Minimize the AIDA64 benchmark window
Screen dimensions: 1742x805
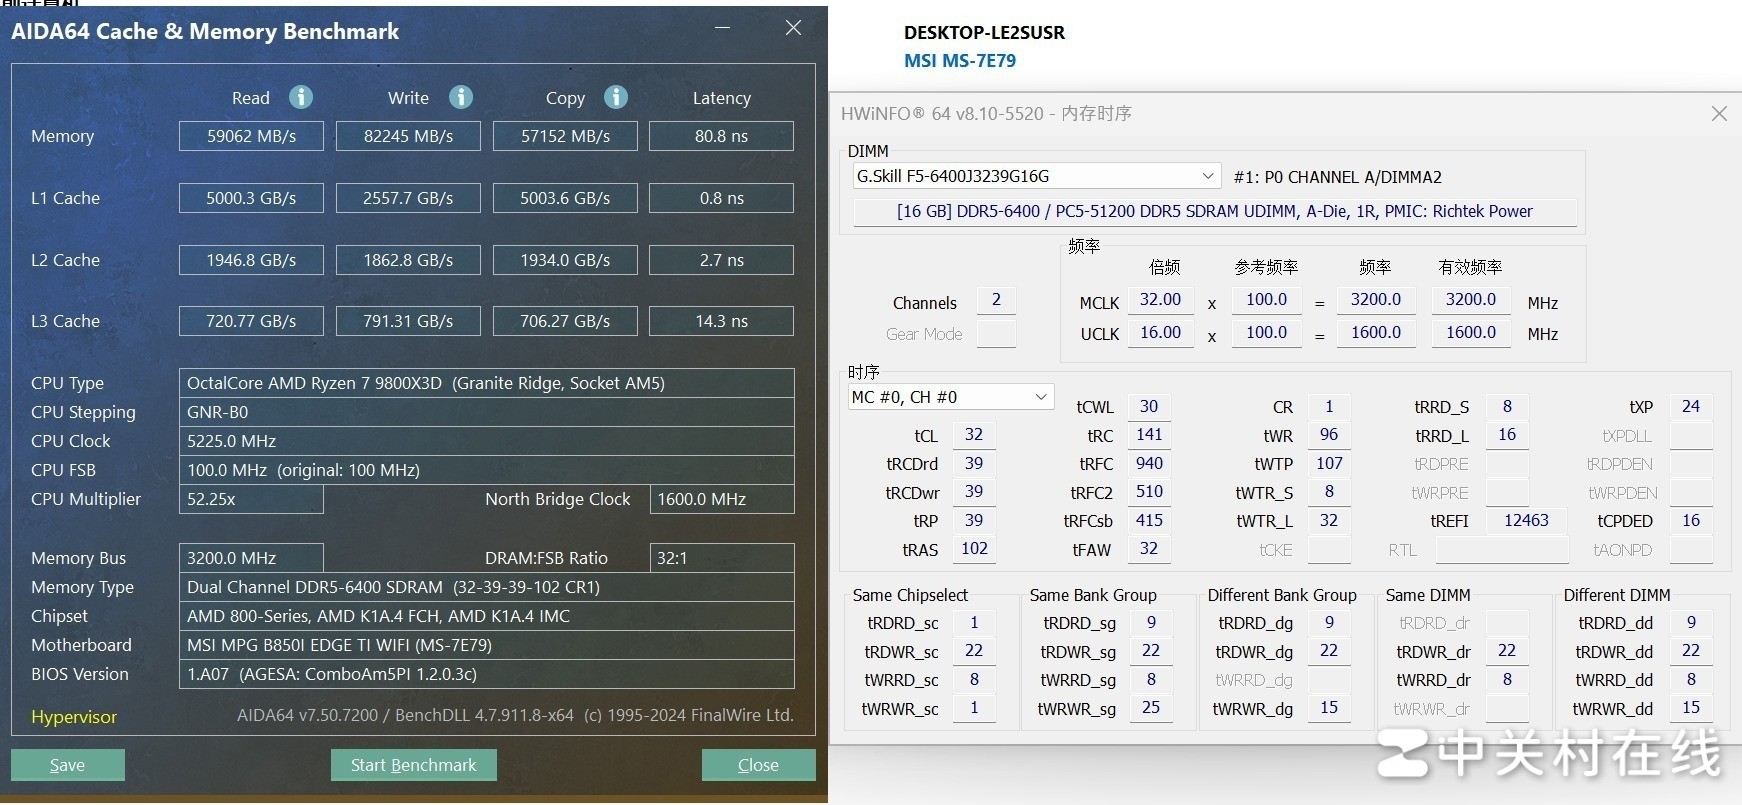pos(722,28)
